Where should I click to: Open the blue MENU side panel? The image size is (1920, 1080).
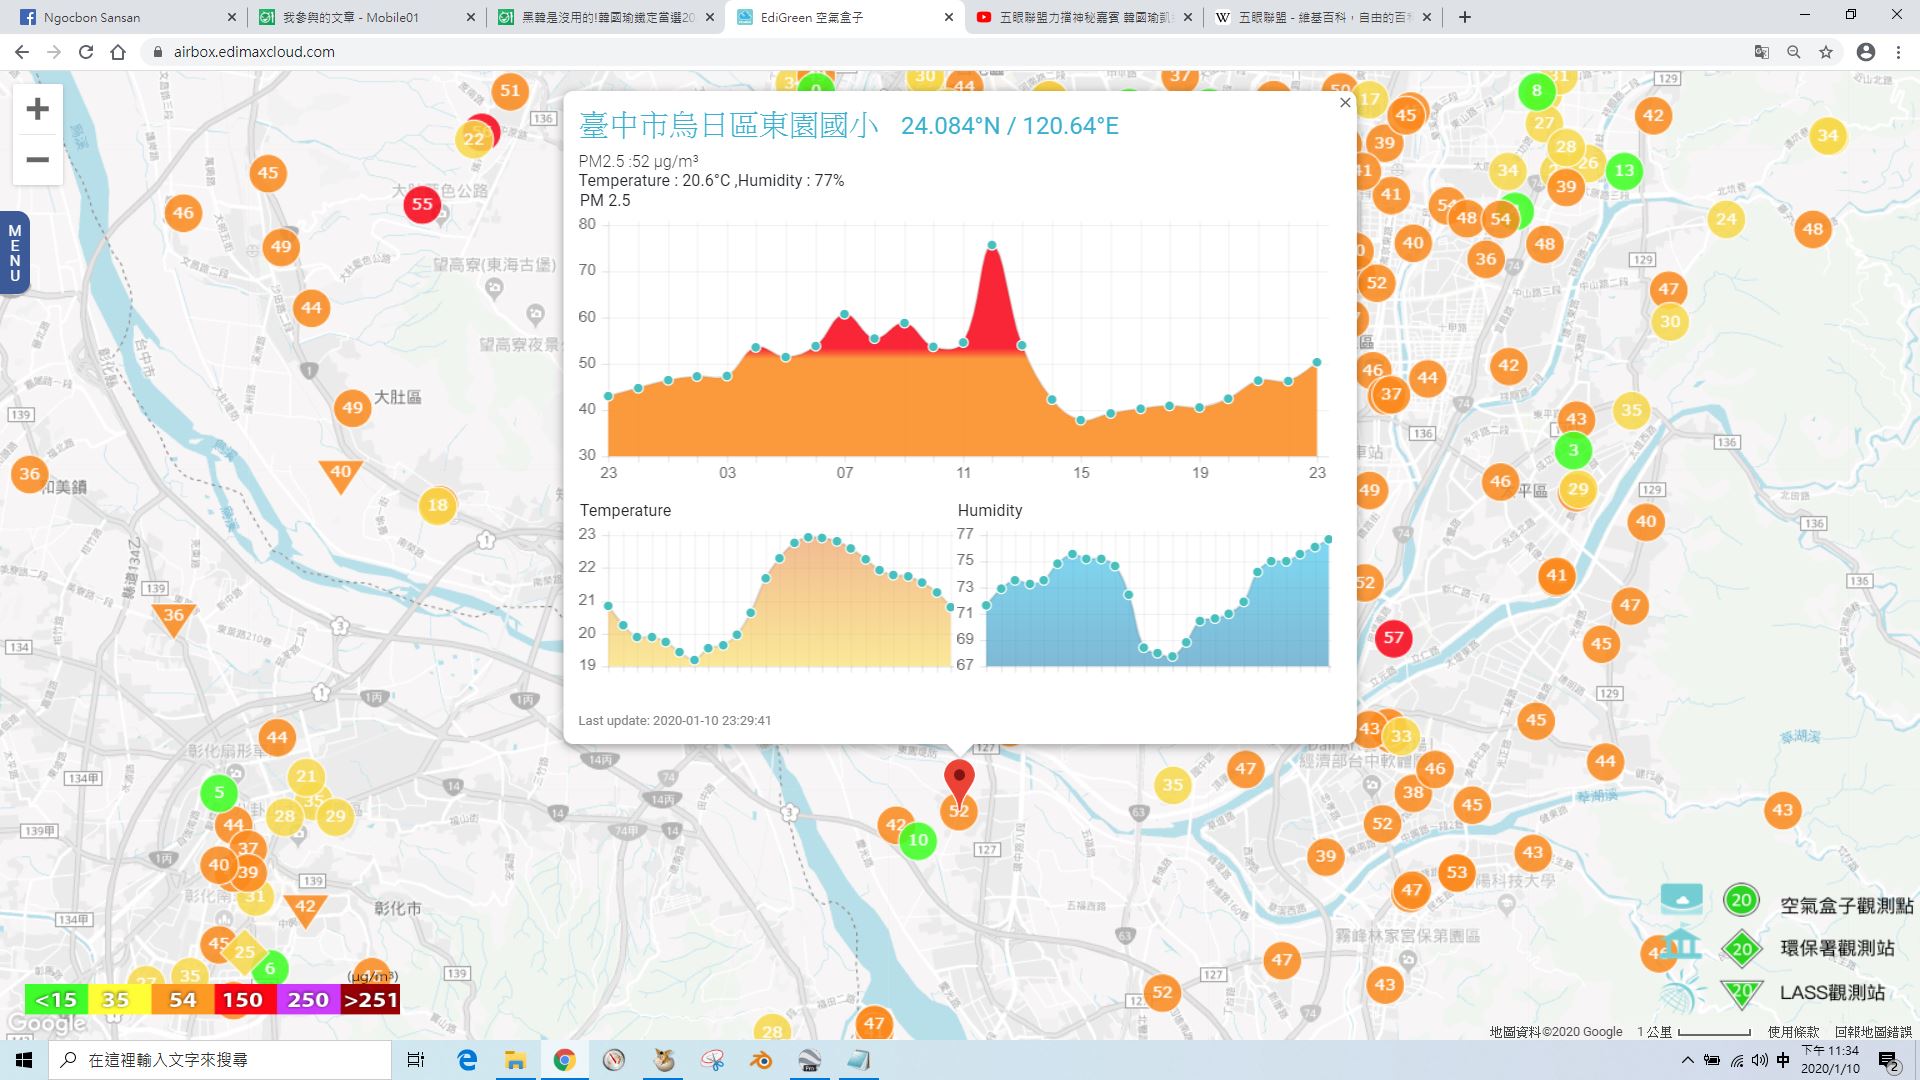14,253
